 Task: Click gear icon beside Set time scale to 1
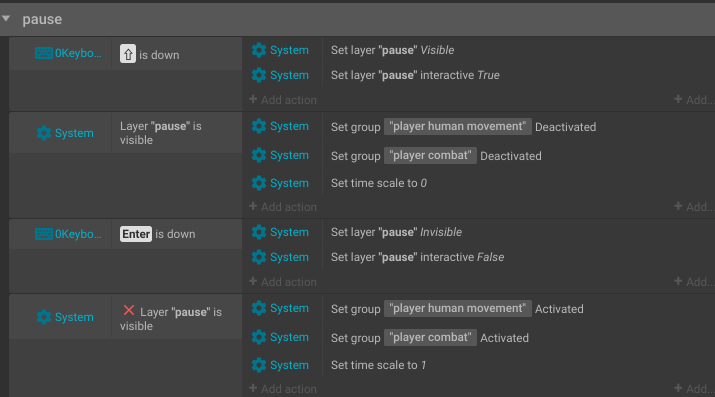[x=259, y=365]
